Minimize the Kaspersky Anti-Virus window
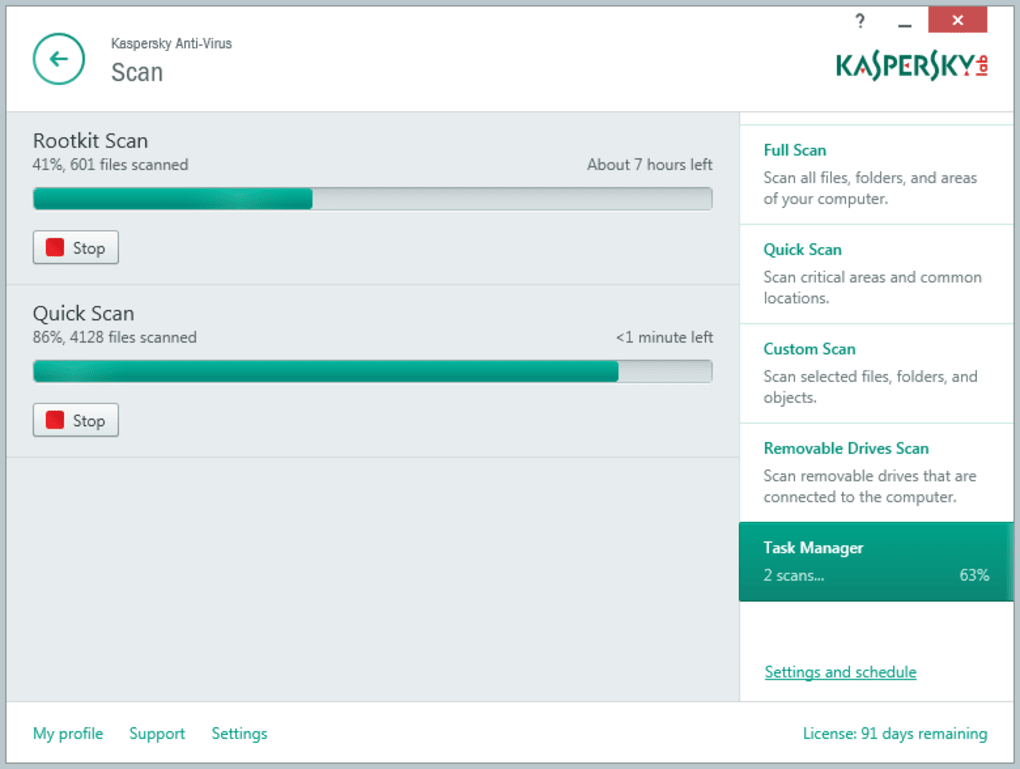This screenshot has width=1020, height=769. (x=905, y=22)
